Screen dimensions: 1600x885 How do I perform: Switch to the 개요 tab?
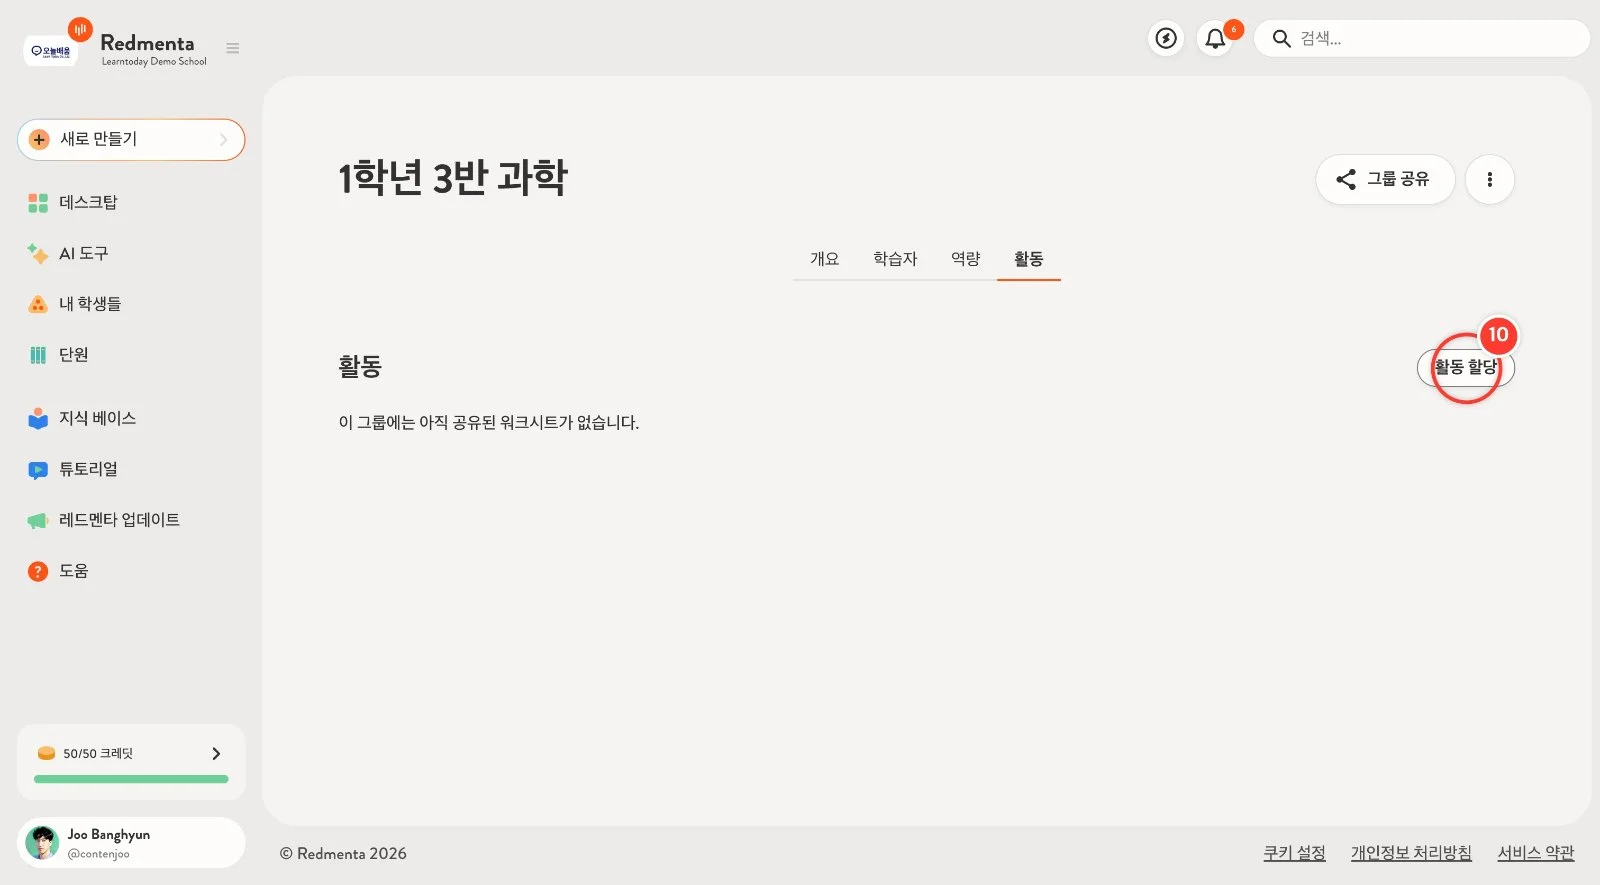(825, 258)
